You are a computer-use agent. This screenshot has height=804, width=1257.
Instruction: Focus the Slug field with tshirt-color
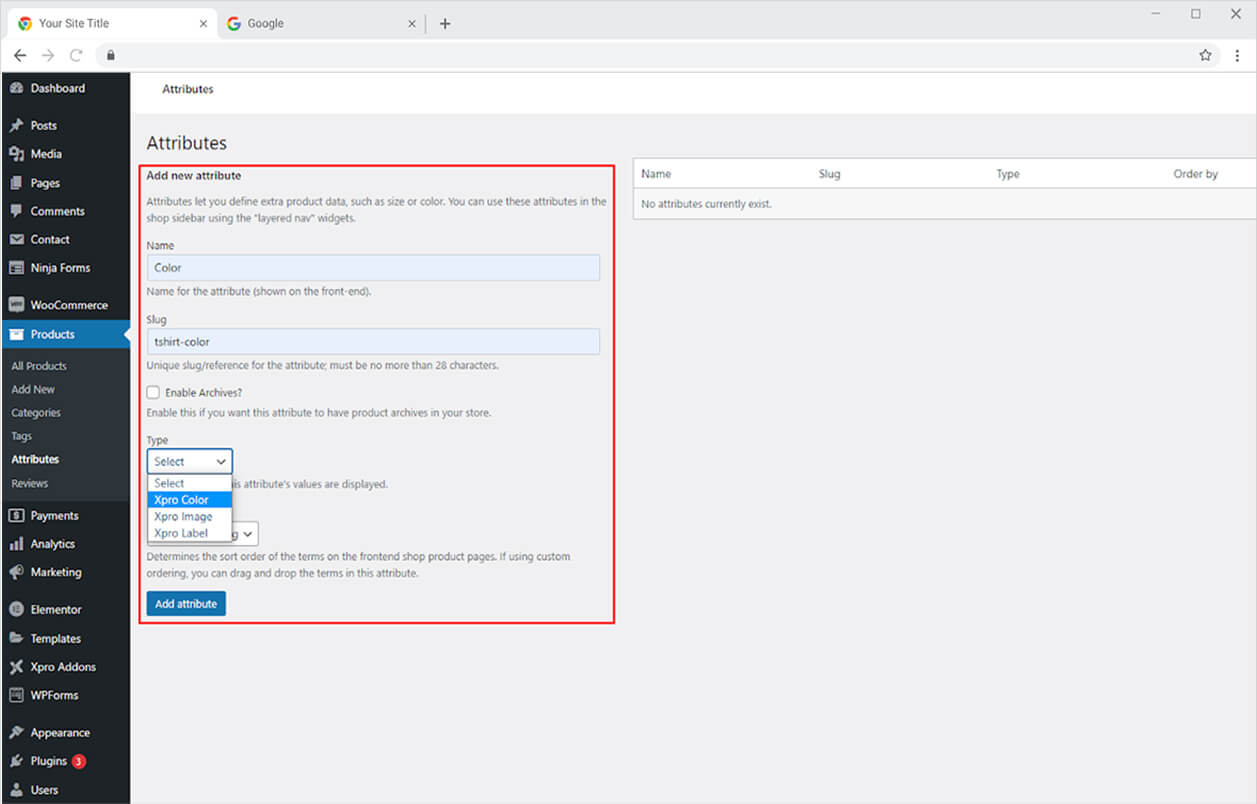[x=373, y=342]
